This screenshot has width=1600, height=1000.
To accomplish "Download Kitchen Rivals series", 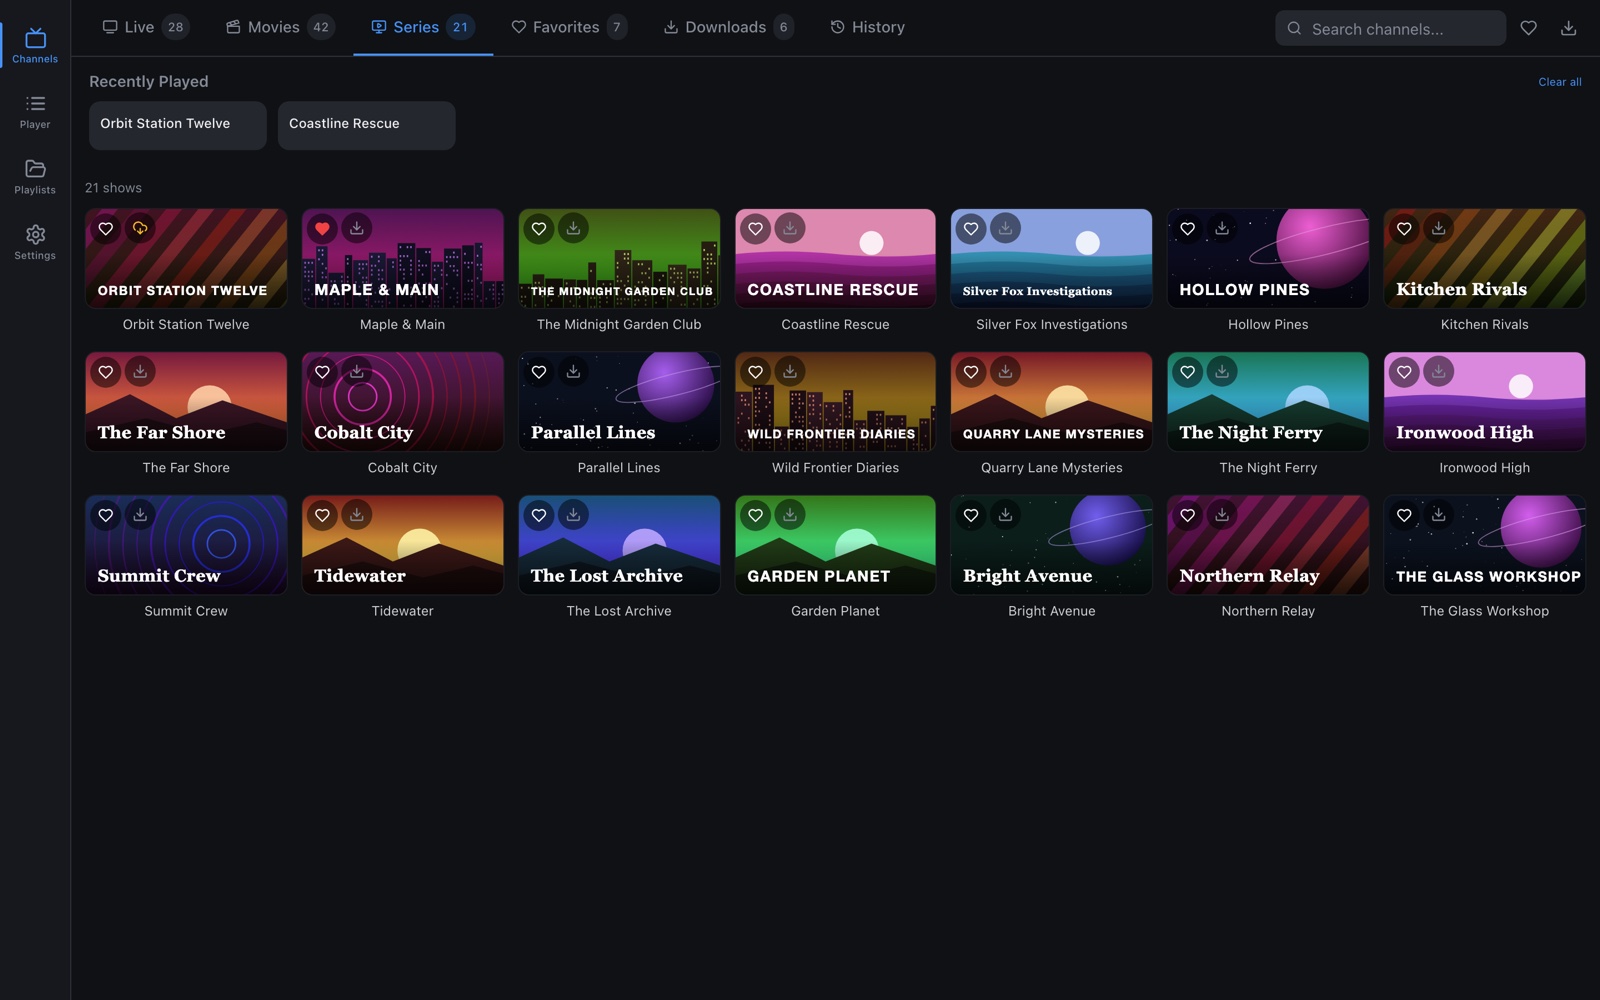I will (1438, 229).
